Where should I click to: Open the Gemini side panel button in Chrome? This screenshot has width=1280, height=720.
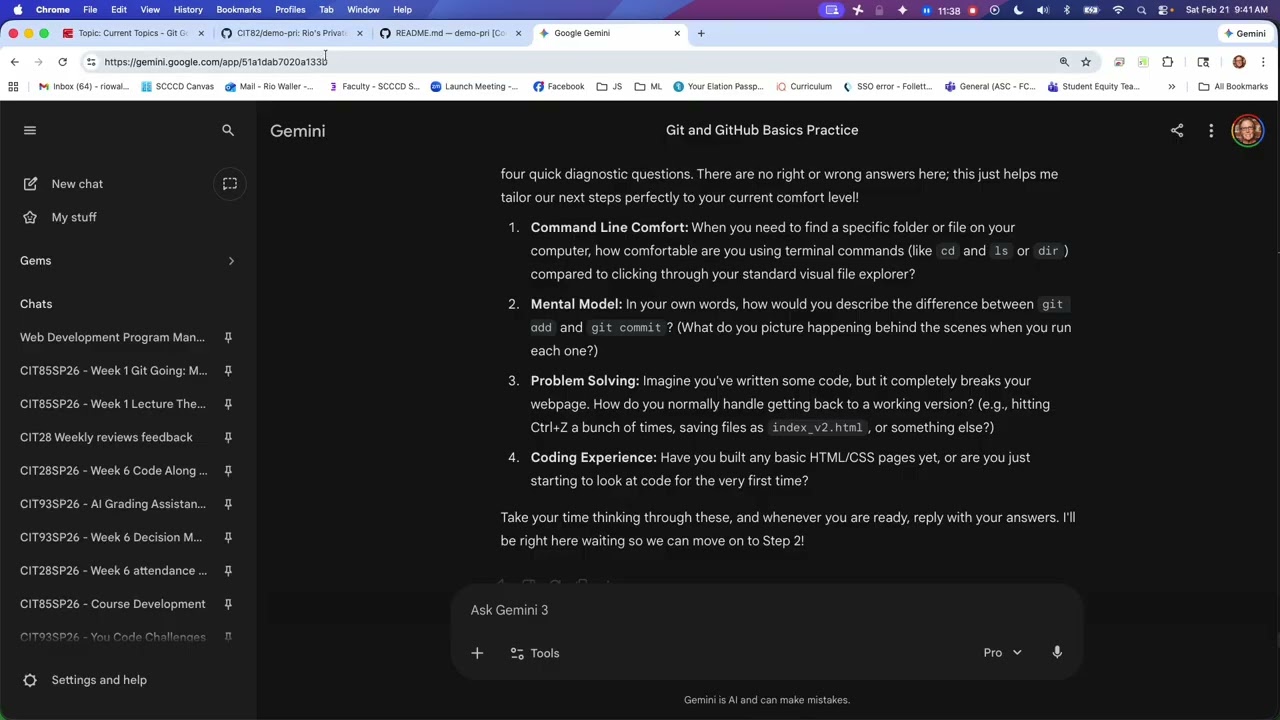[1246, 33]
